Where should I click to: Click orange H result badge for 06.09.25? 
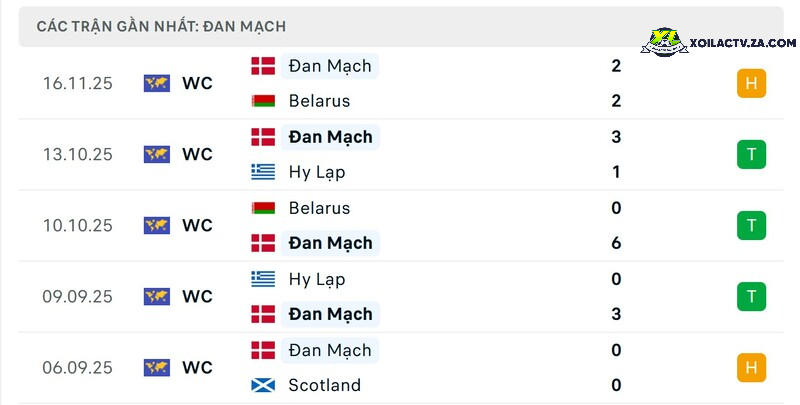tap(751, 367)
